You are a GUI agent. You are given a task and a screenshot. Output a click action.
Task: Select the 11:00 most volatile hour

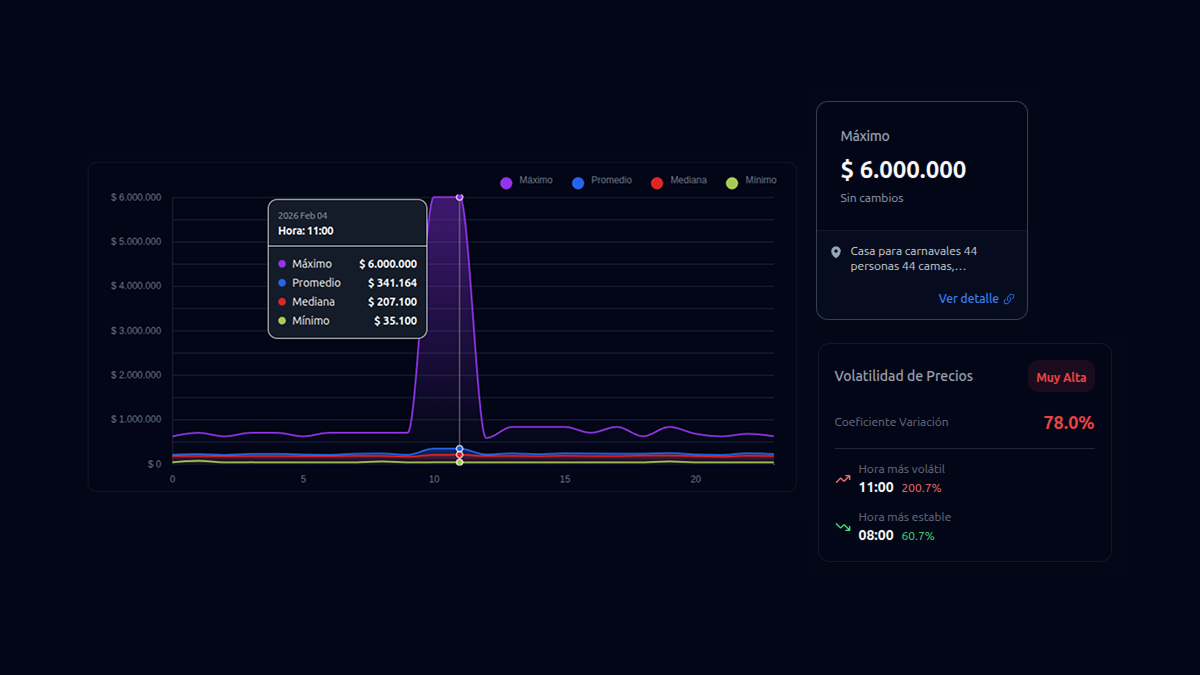876,488
